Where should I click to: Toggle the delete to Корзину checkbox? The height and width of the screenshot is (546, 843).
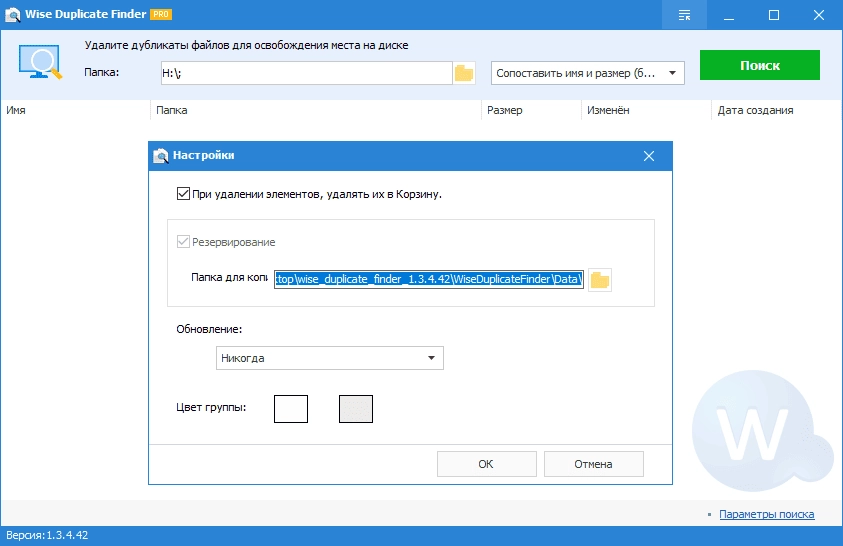[183, 193]
